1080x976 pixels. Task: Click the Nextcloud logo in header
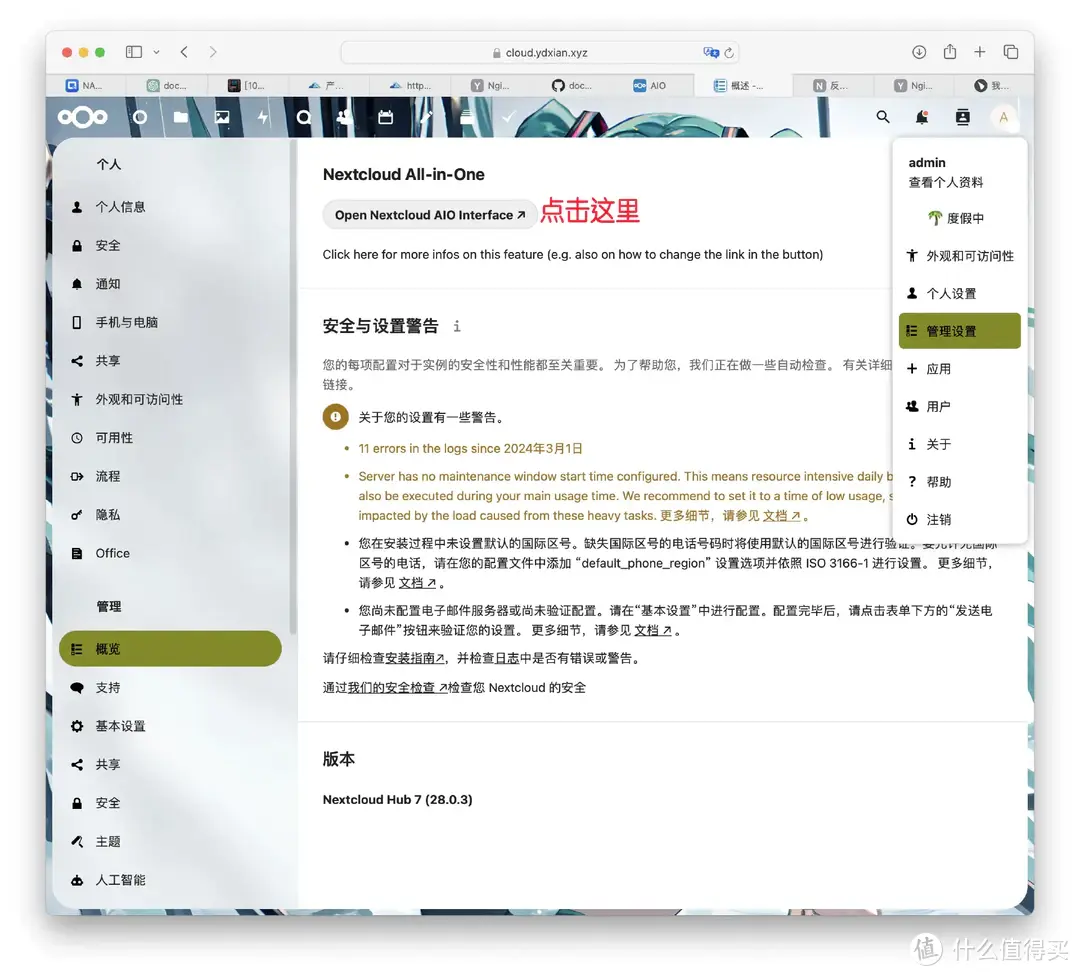click(x=83, y=117)
